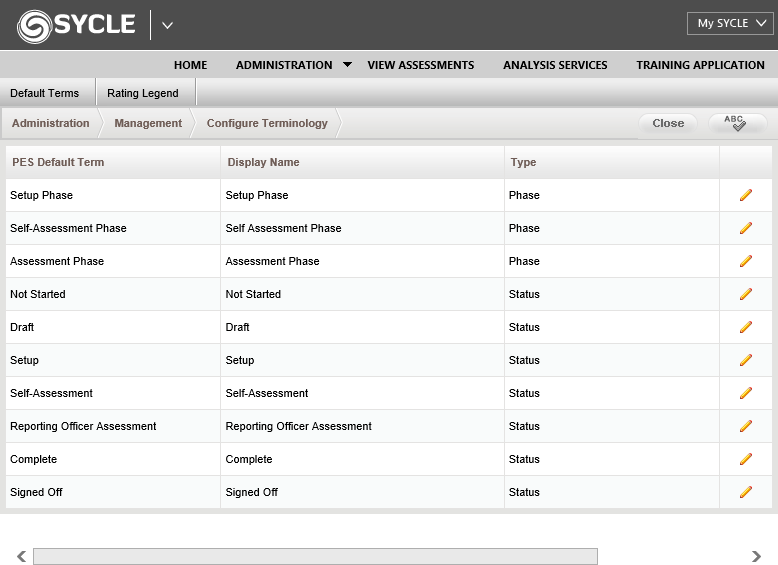Edit the Setup status row with pencil

(746, 360)
